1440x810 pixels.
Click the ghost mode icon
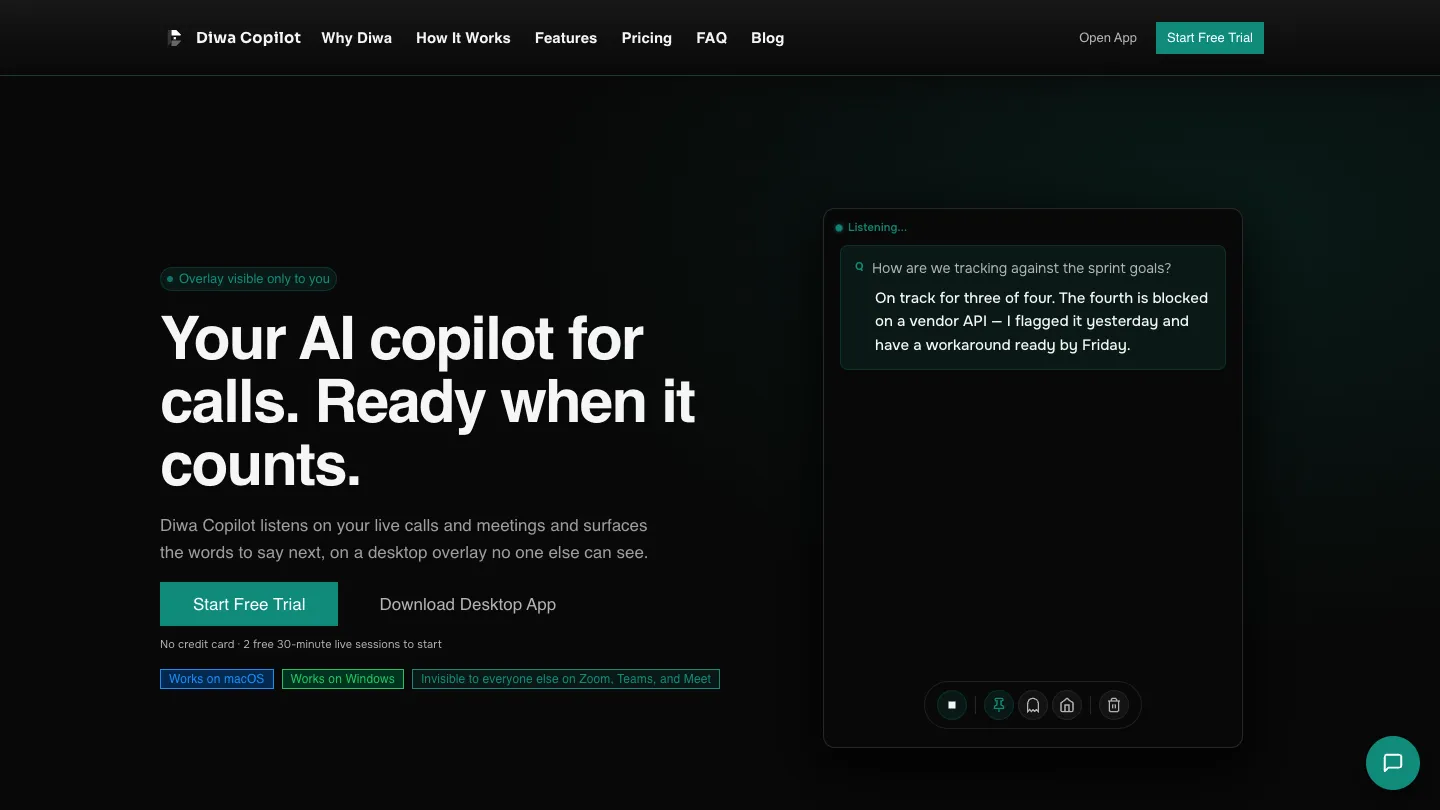1033,705
